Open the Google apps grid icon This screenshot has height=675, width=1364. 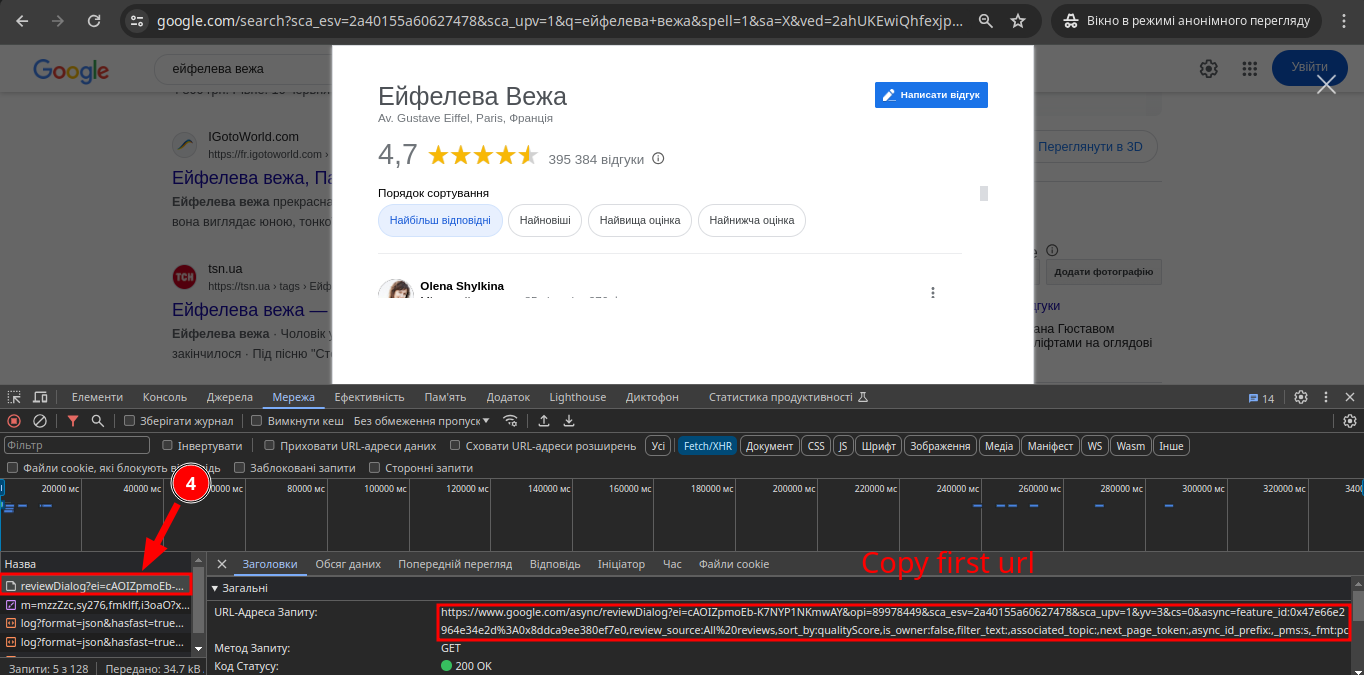pos(1249,68)
